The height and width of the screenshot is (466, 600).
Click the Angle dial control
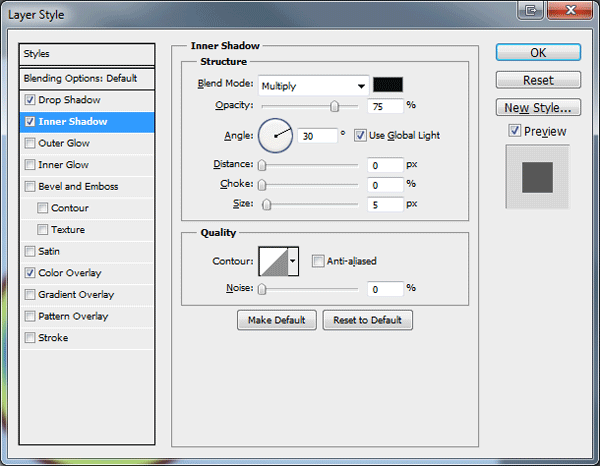pos(276,136)
